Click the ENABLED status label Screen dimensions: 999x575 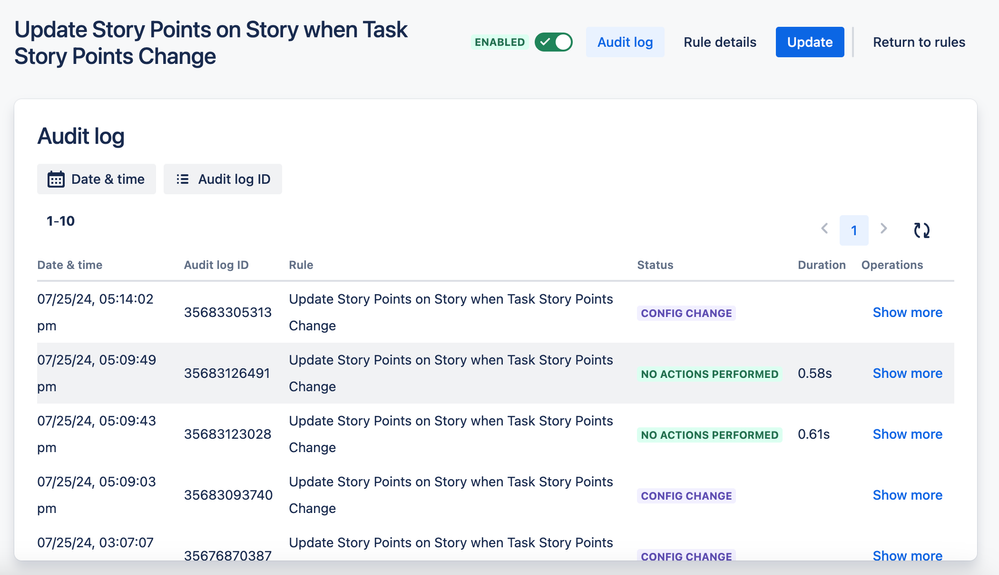(x=500, y=42)
